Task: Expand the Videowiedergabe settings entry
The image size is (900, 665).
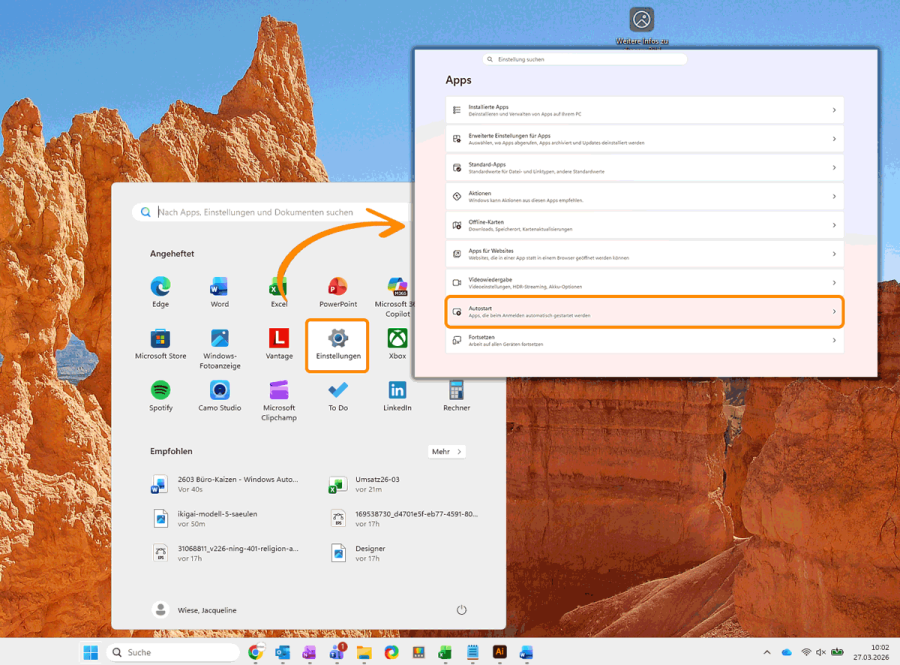Action: point(643,282)
